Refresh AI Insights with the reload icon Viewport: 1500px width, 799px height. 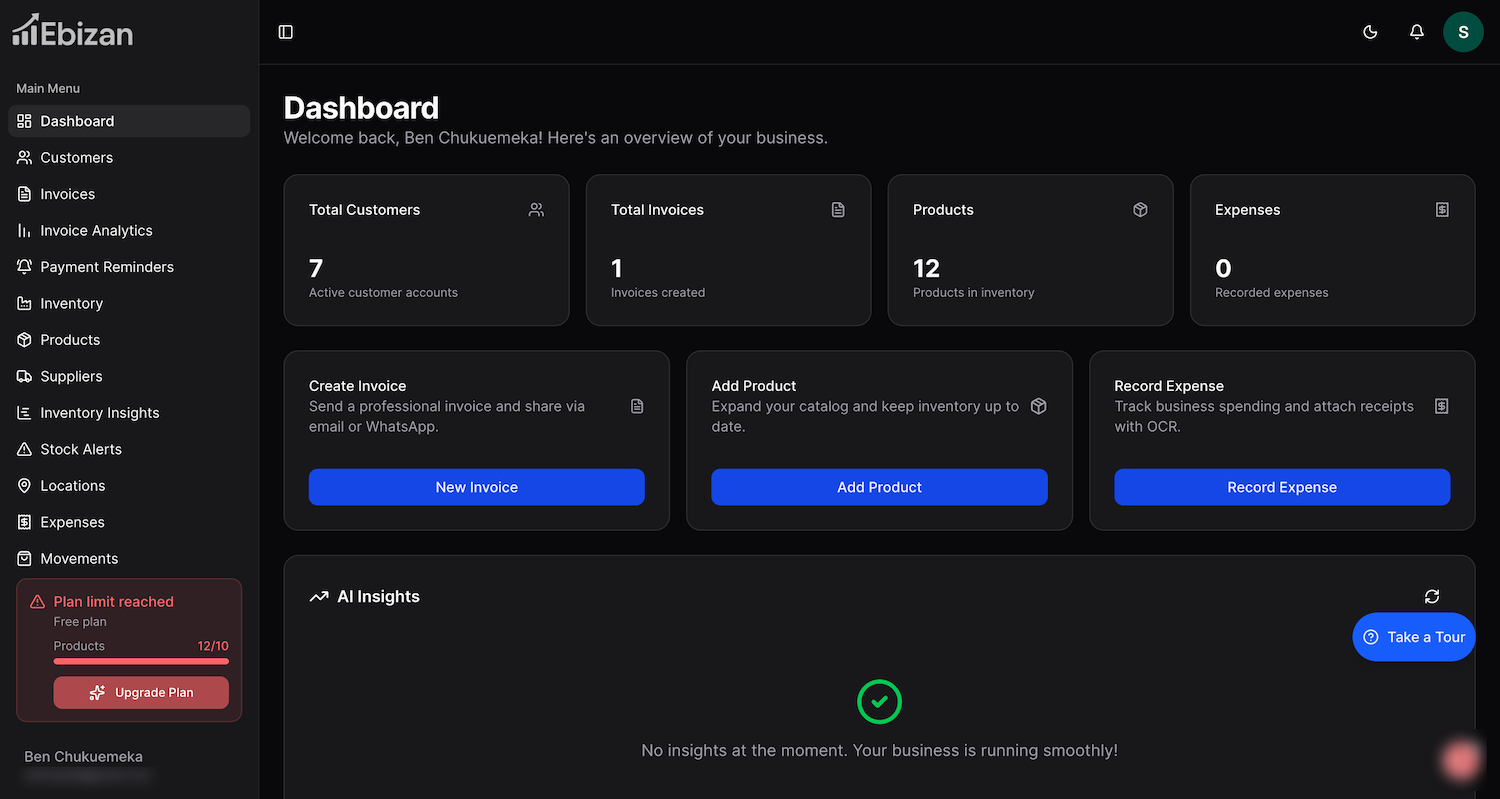1432,596
